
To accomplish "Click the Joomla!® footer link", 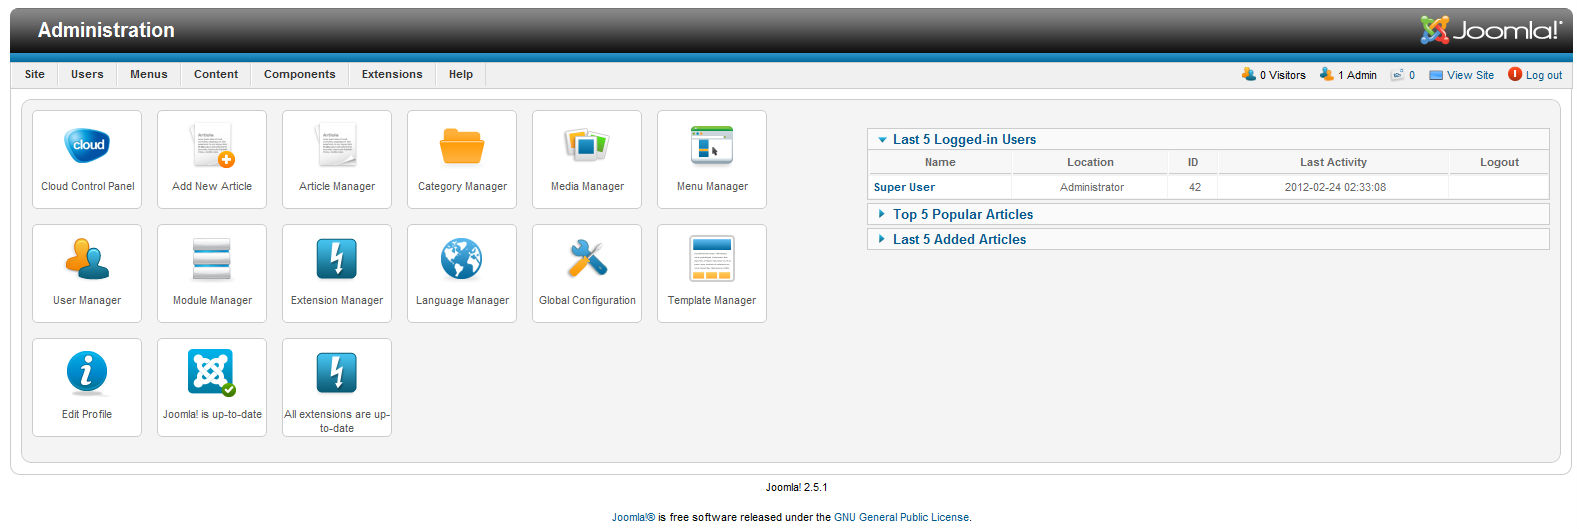I will (633, 517).
